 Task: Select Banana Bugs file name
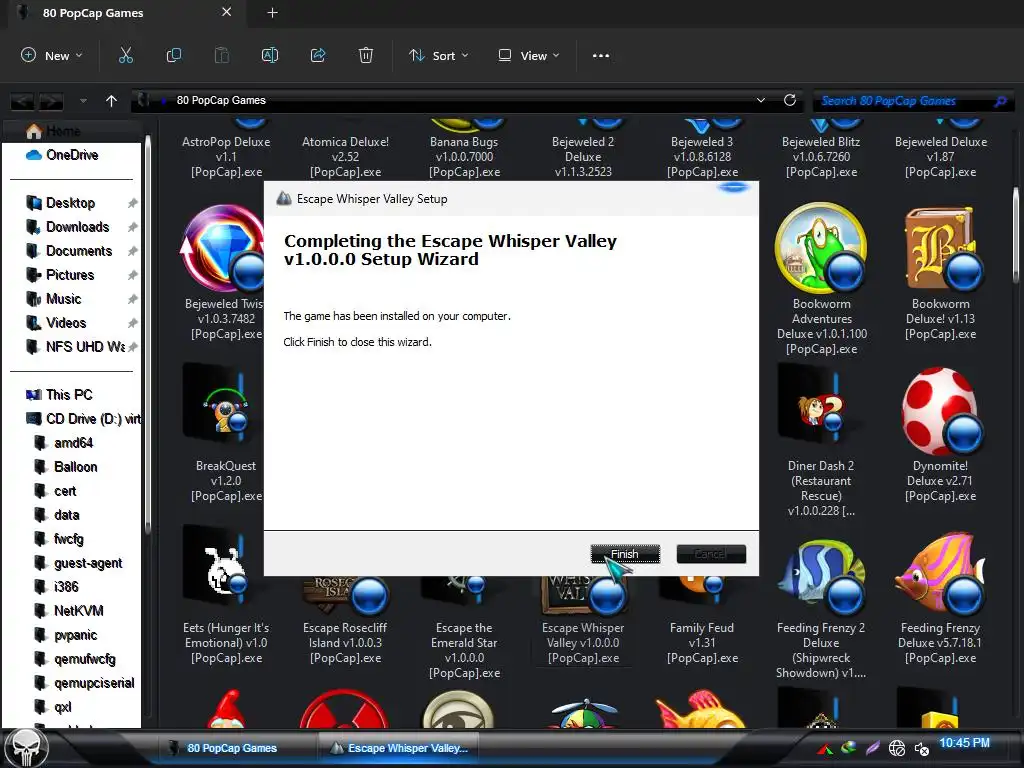(464, 157)
